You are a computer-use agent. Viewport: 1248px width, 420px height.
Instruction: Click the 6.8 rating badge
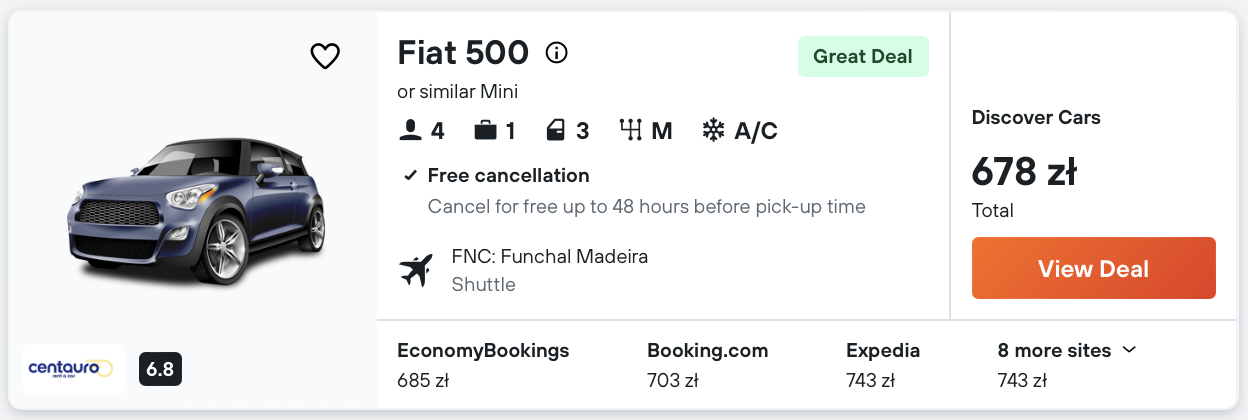tap(160, 369)
